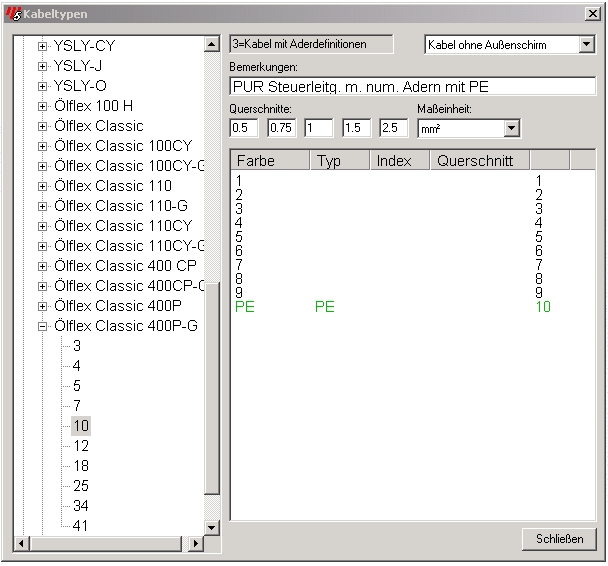The width and height of the screenshot is (608, 566).
Task: Choose the 34-core cable variant
Action: click(81, 506)
